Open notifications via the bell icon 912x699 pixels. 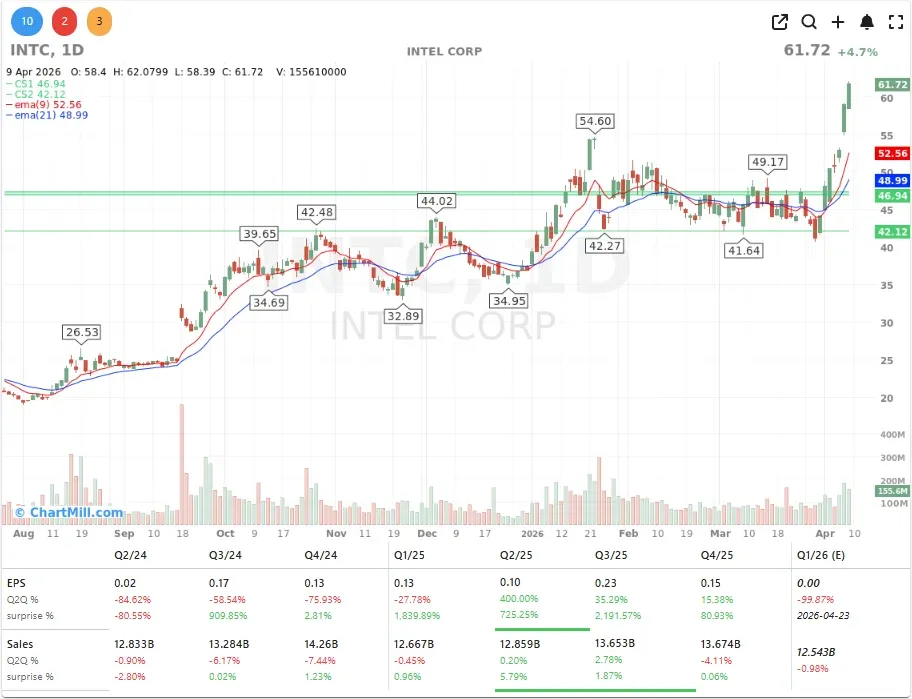[x=866, y=21]
